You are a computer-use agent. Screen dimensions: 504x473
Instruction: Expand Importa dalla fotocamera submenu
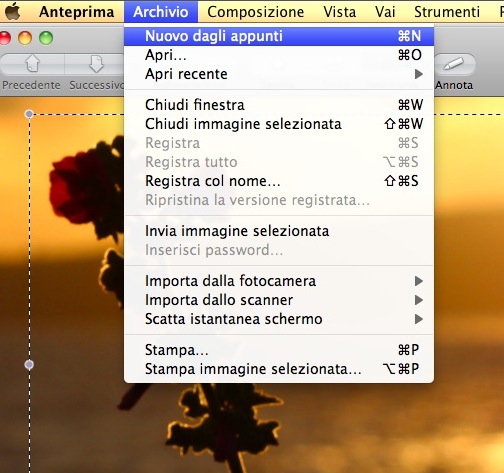pos(279,281)
